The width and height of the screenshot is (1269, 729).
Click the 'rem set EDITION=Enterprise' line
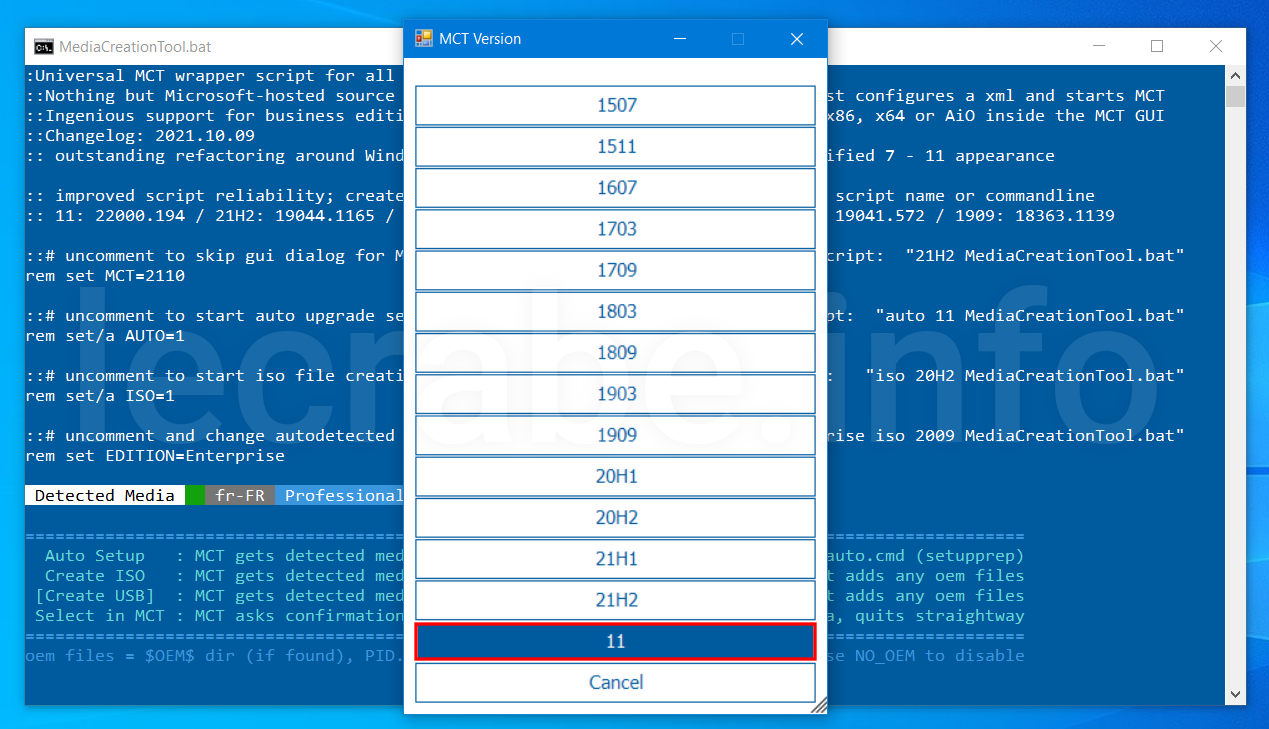[x=155, y=455]
